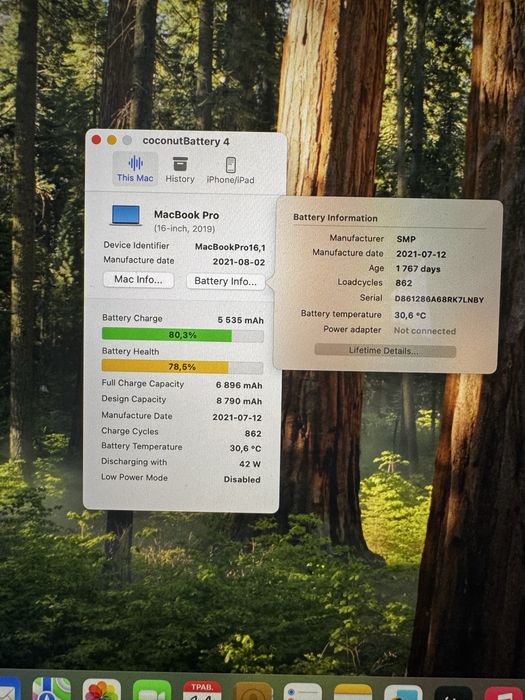Click the Design Capacity 8 790 mAh value
Screen dimensions: 525x700
(239, 401)
